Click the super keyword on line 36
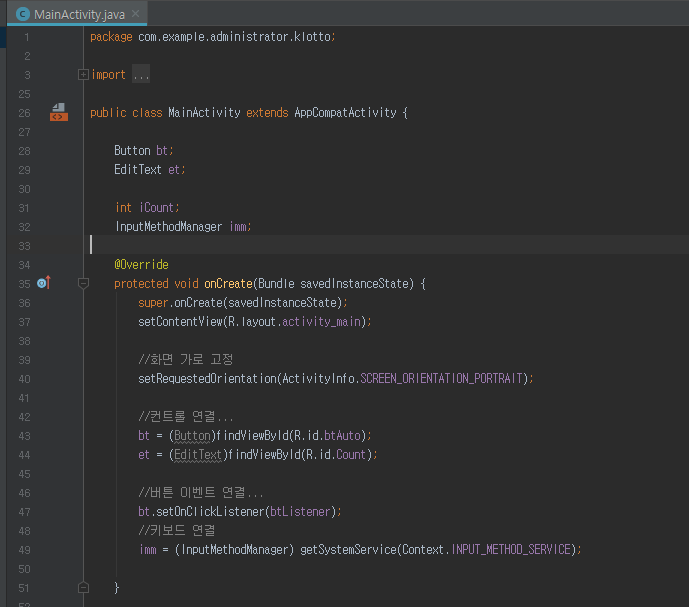Image resolution: width=689 pixels, height=607 pixels. click(153, 303)
